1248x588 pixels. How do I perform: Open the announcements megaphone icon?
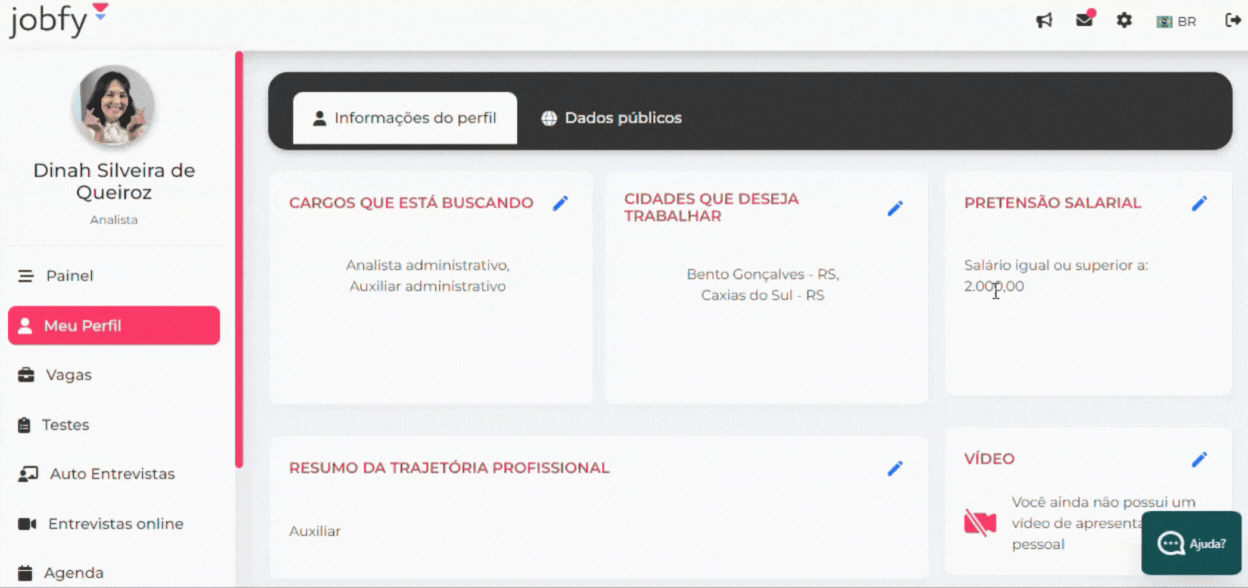(1044, 19)
